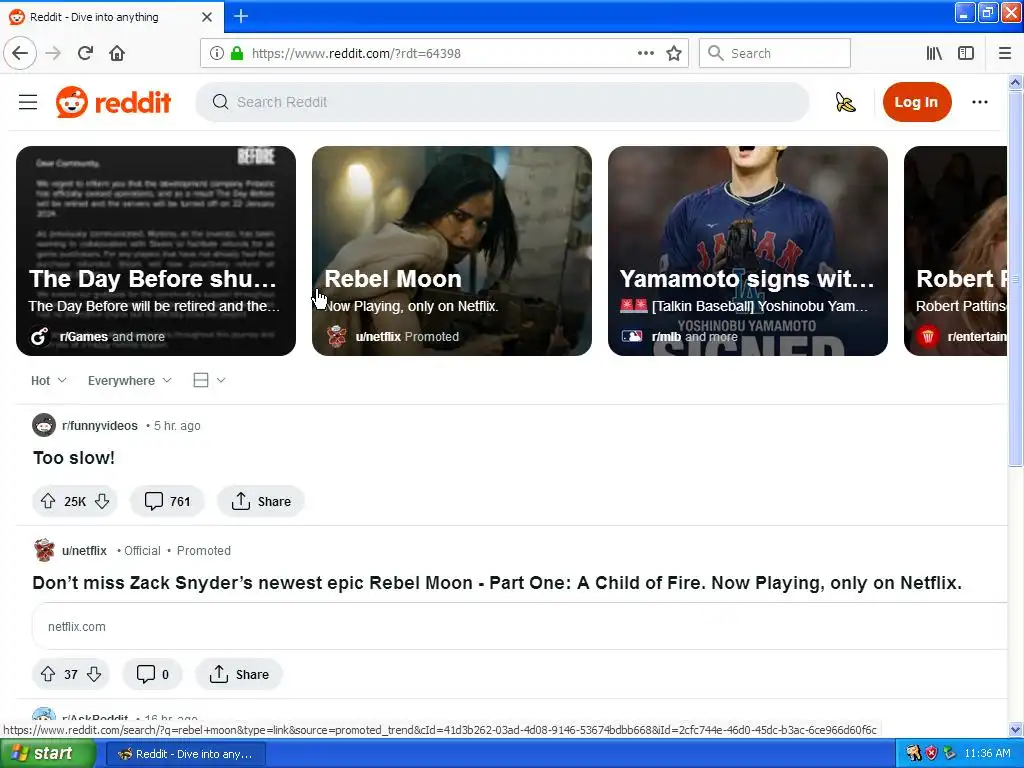
Task: Click the Log In button
Action: [x=916, y=102]
